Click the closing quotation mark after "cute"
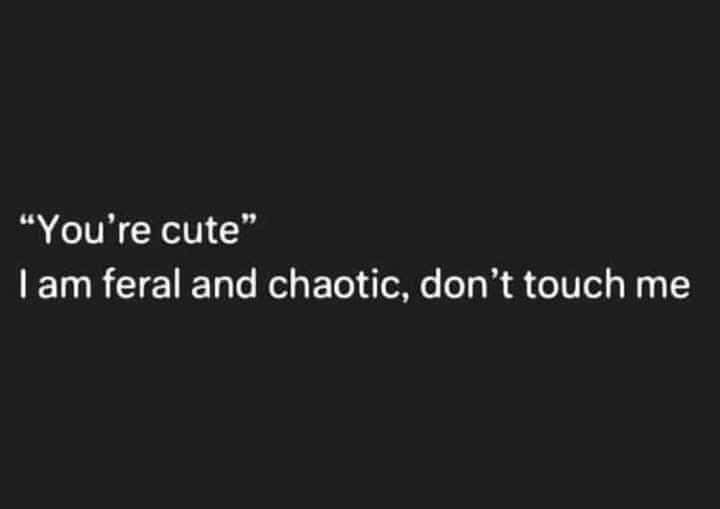 coord(248,219)
